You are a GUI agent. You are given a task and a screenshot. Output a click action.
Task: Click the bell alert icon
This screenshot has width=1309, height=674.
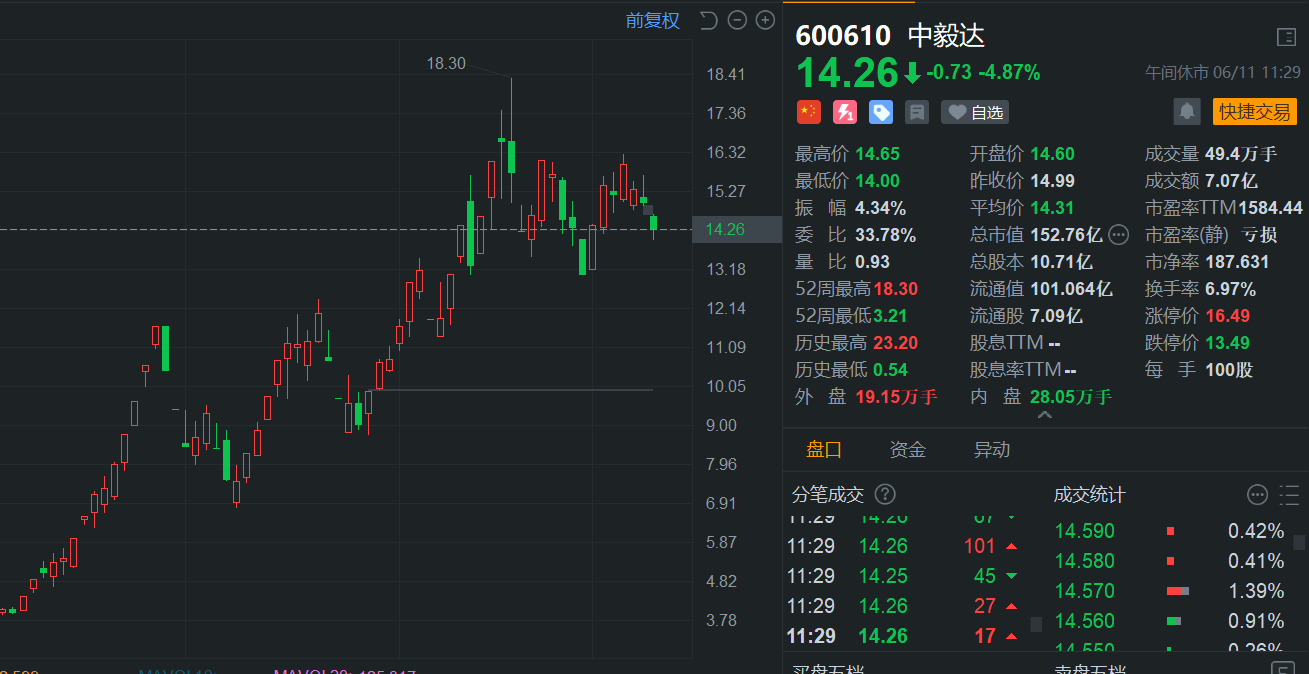click(1187, 111)
